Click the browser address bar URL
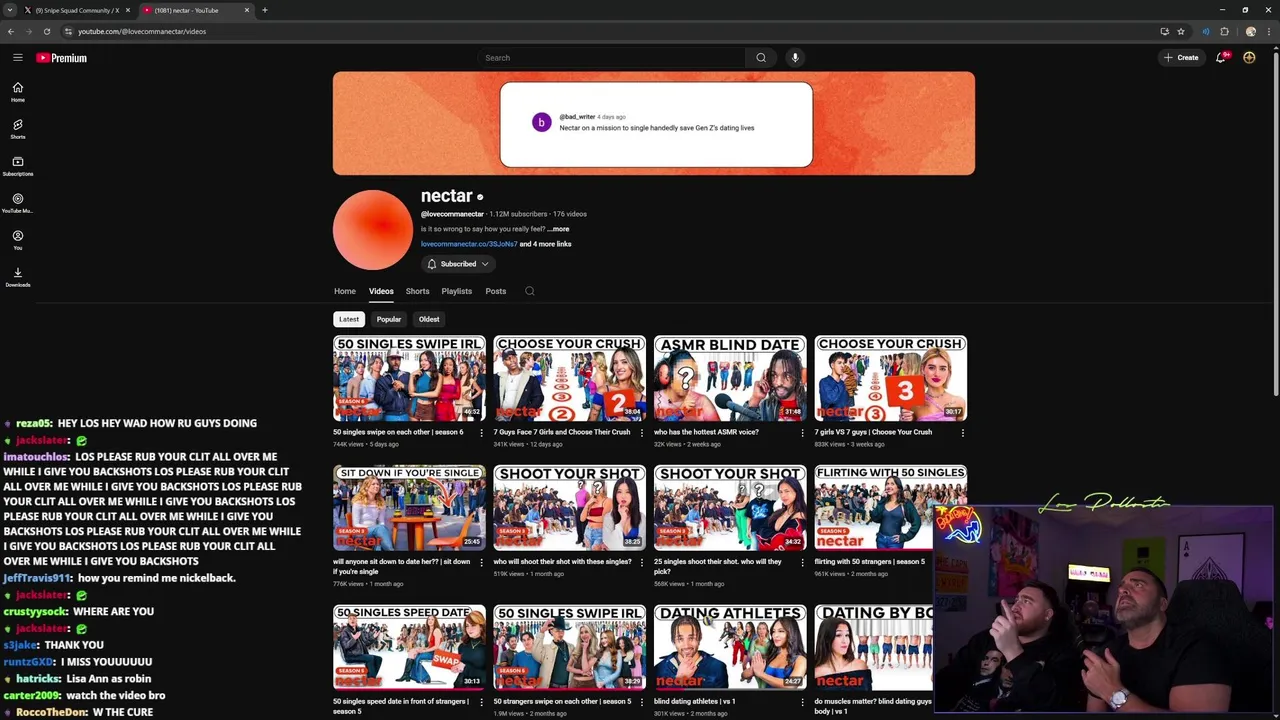The width and height of the screenshot is (1280, 720). click(142, 31)
